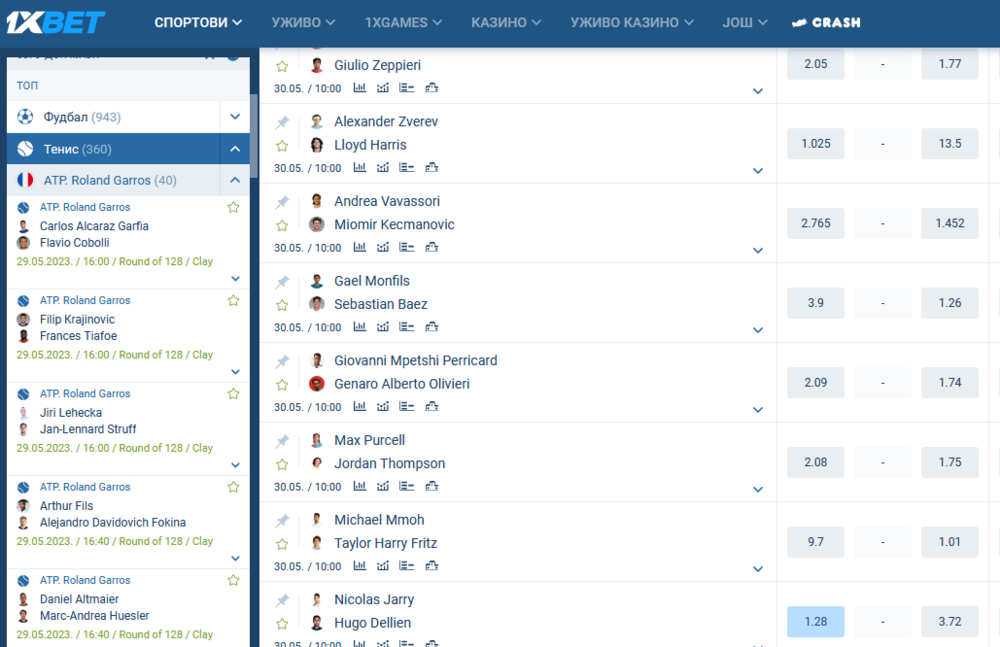Expand the Фудбал sports category

235,117
